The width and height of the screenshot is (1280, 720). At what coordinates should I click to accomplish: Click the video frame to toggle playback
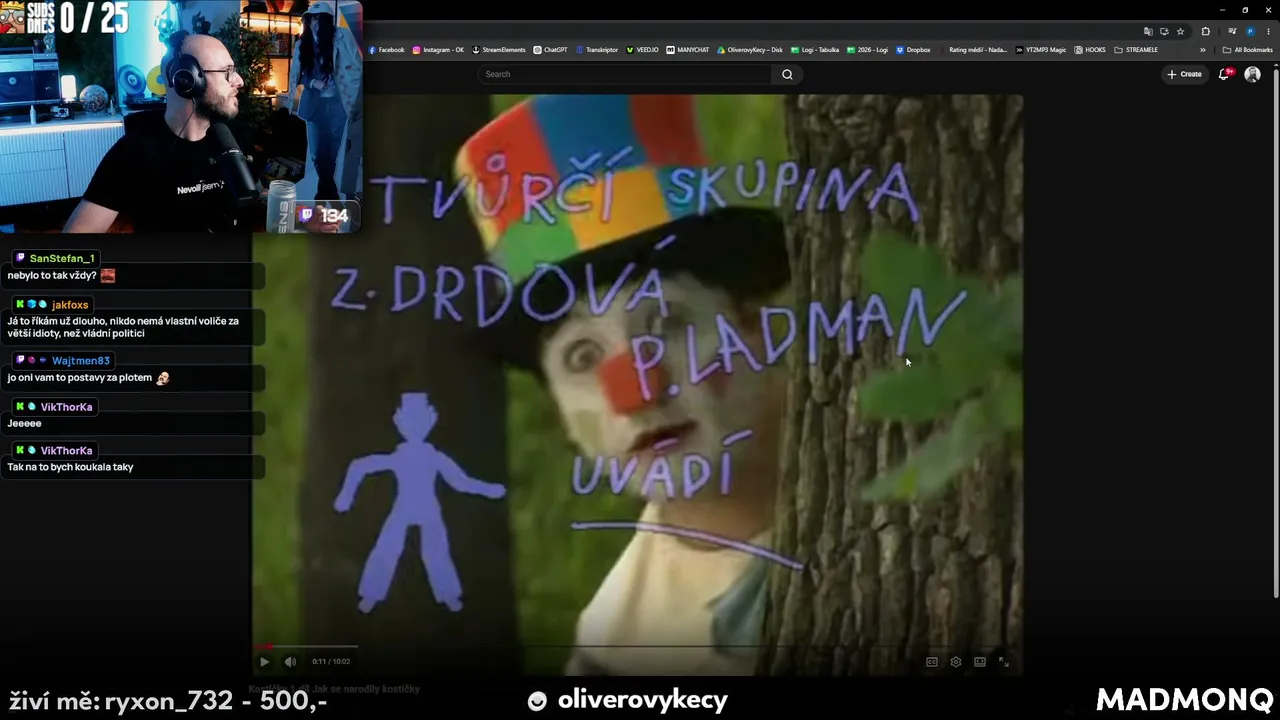pos(637,385)
